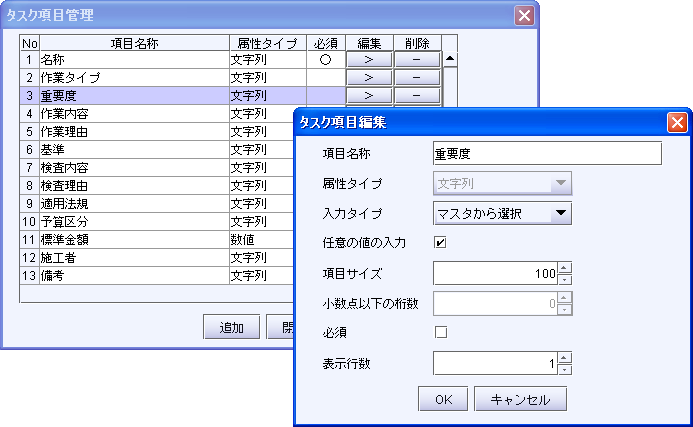Click the edit arrow button for 名称 row

click(x=369, y=59)
